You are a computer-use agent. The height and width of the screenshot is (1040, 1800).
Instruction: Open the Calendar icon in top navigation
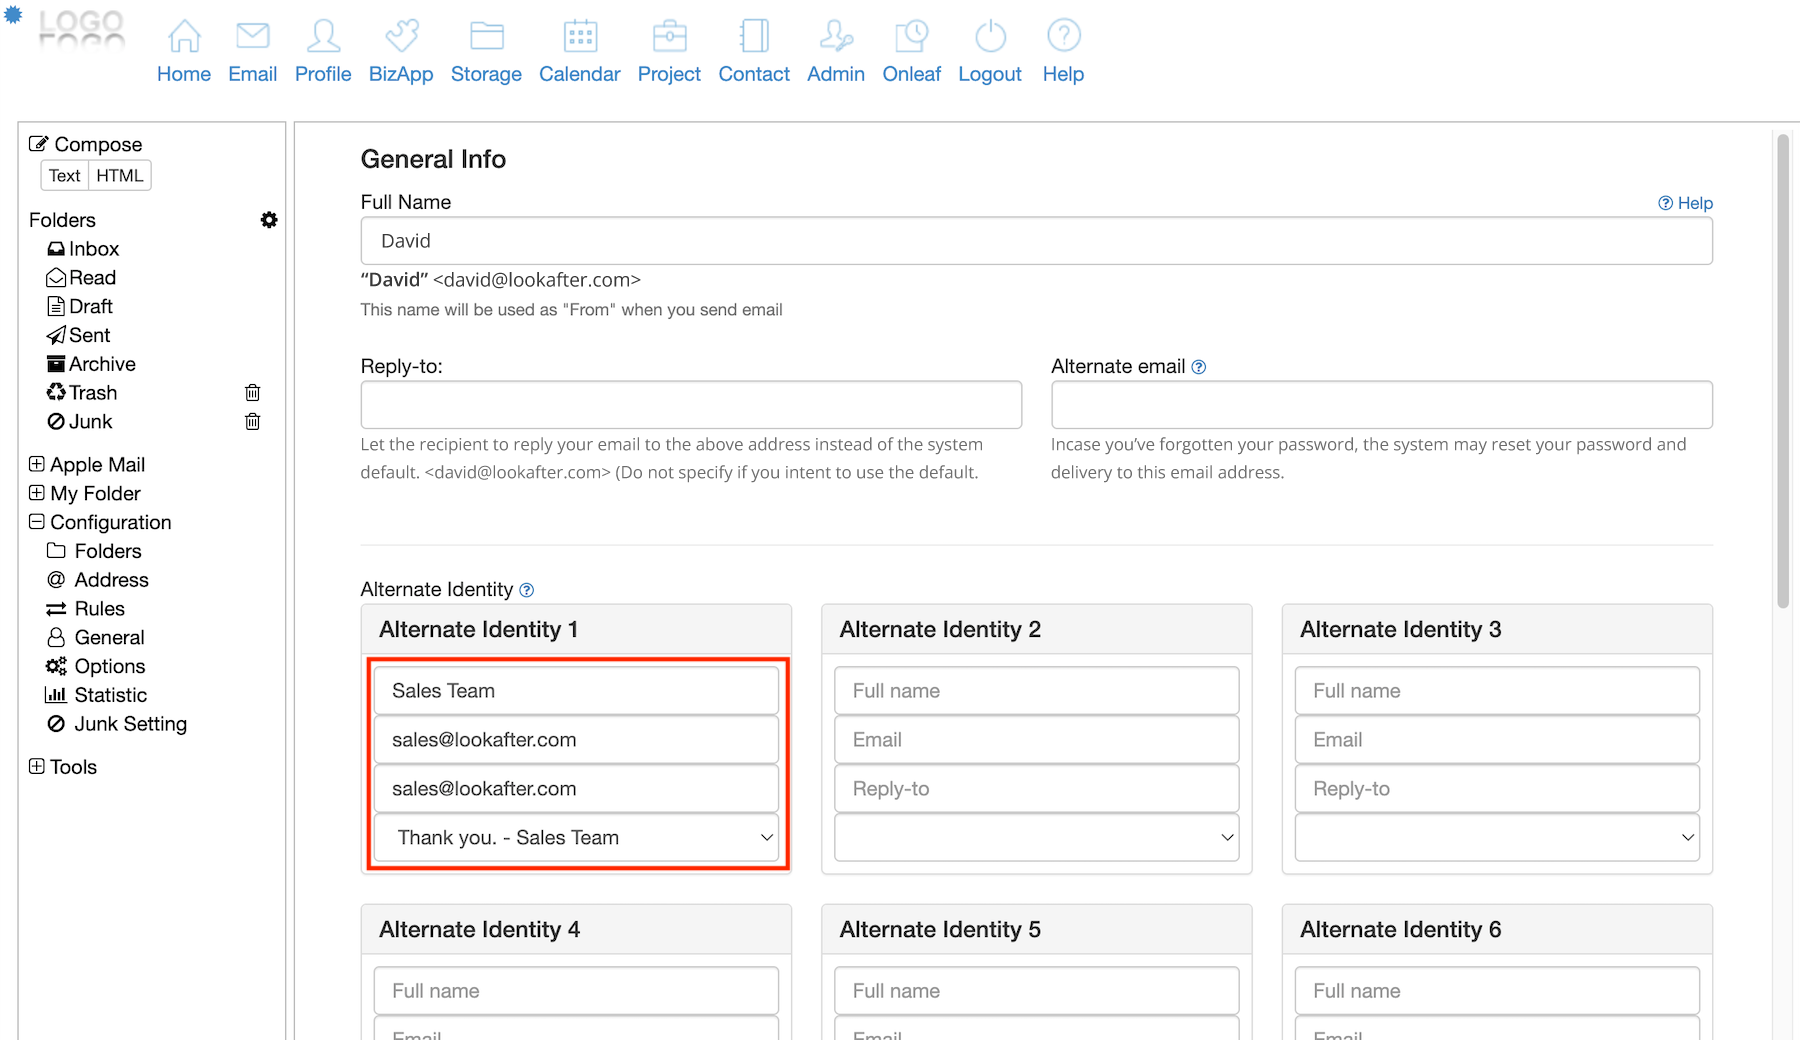pyautogui.click(x=579, y=37)
